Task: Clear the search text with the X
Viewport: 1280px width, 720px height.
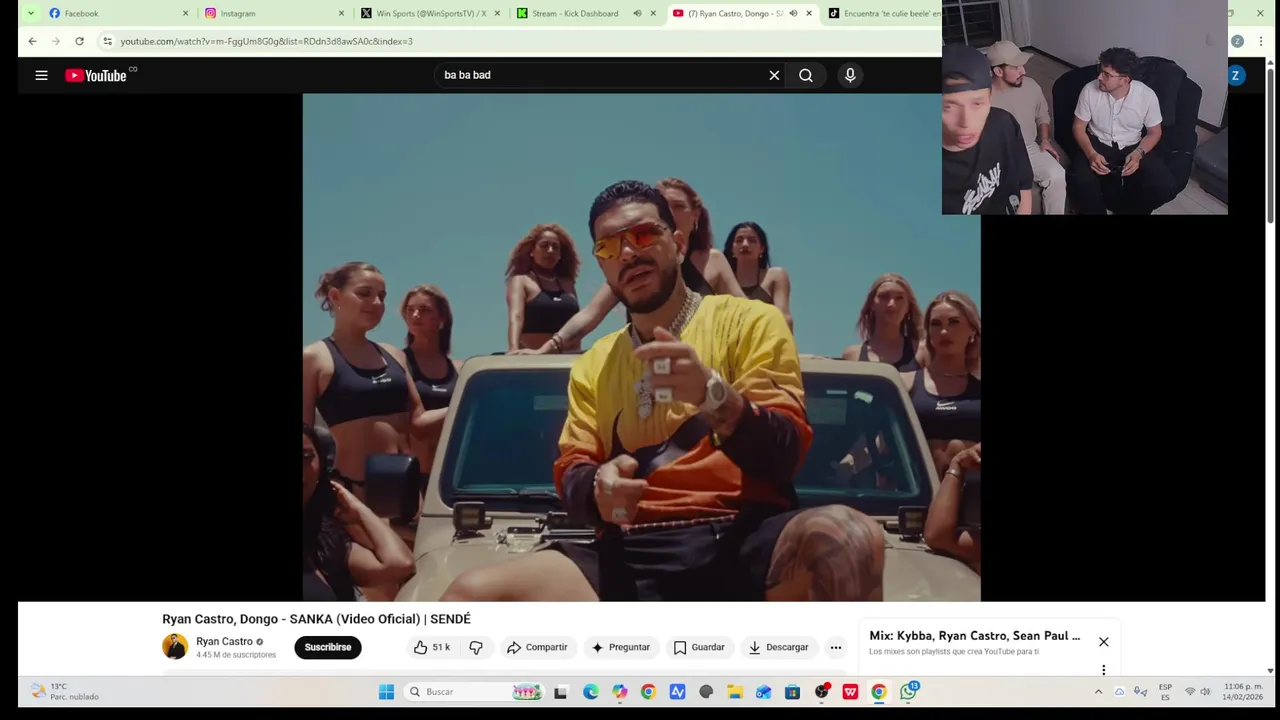Action: click(x=774, y=75)
